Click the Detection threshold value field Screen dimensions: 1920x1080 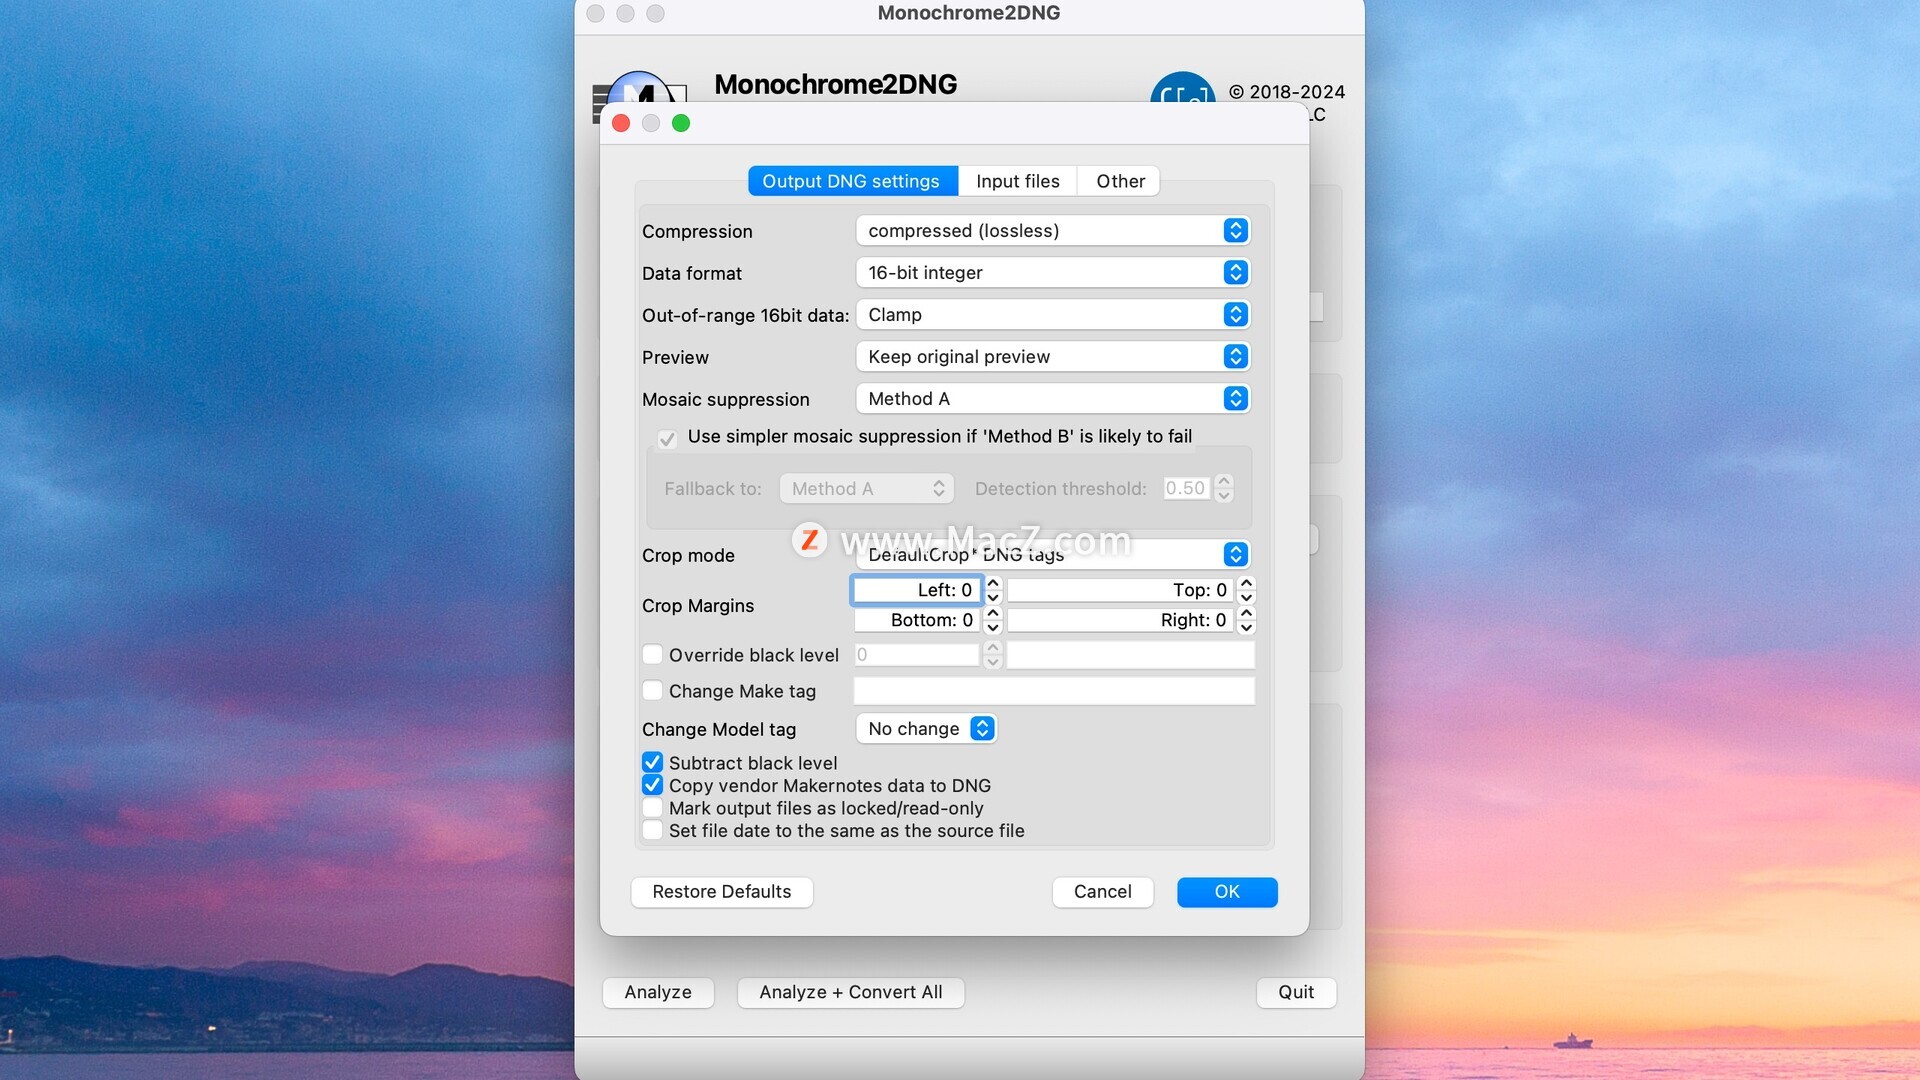pyautogui.click(x=1187, y=488)
